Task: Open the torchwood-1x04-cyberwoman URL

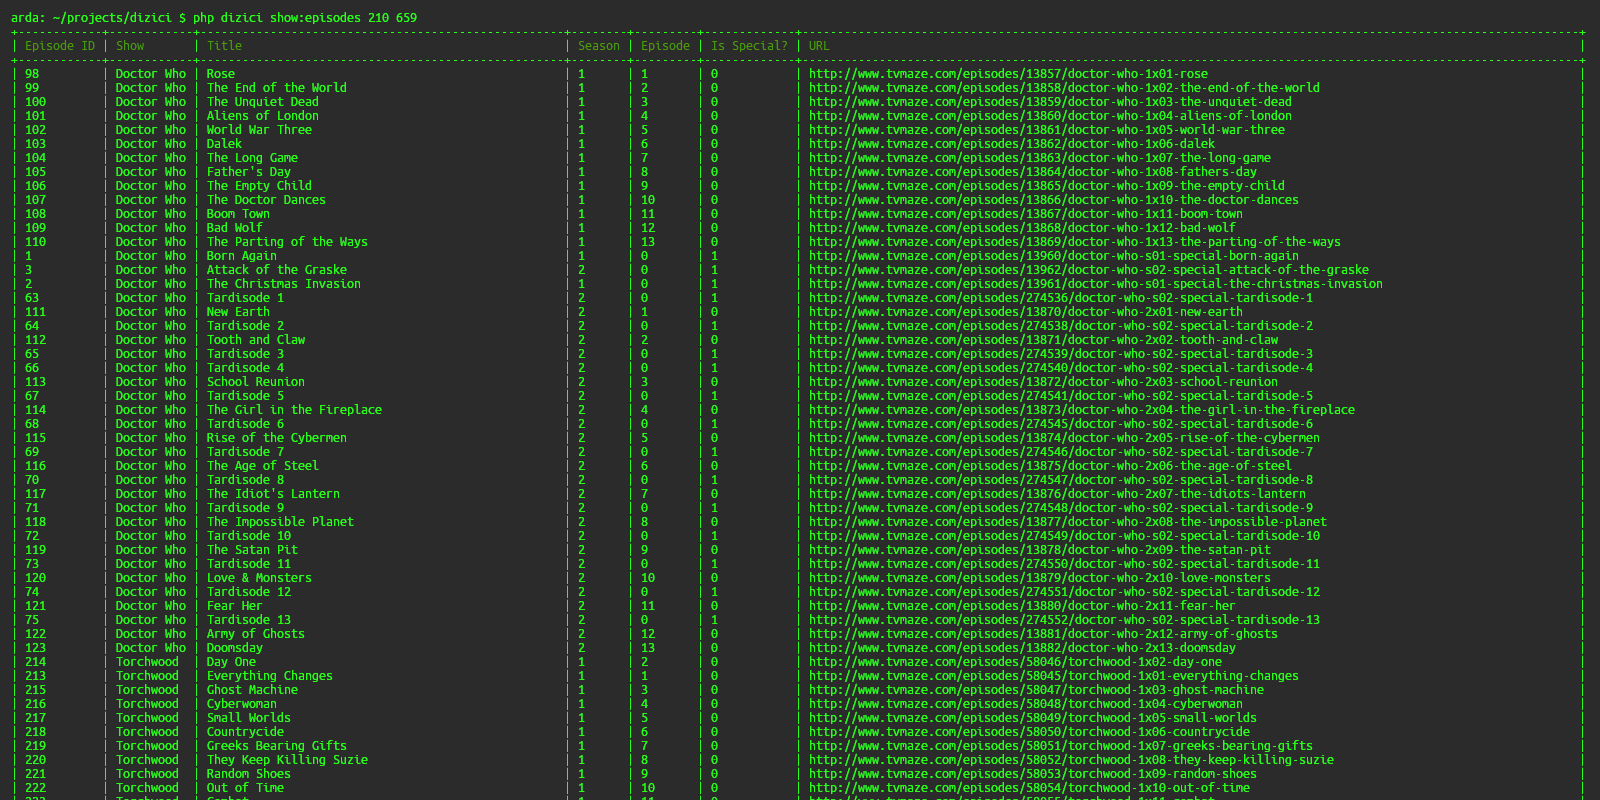Action: pos(1026,704)
